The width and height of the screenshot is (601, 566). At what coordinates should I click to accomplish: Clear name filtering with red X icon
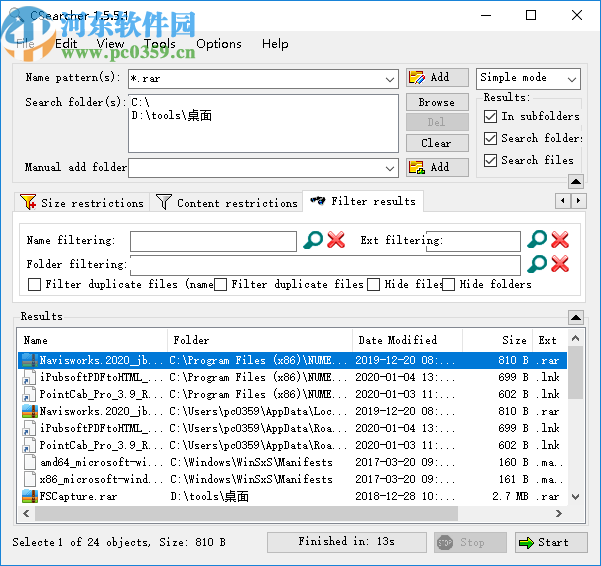coord(336,240)
